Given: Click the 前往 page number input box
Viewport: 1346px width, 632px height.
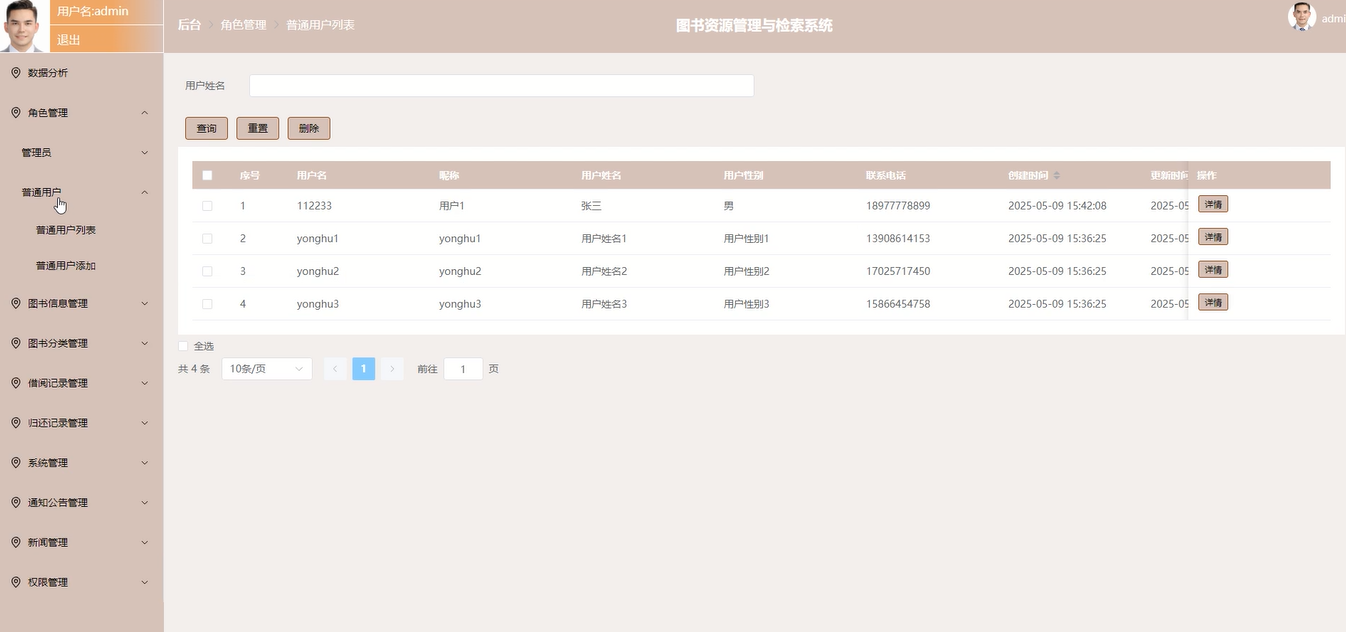Looking at the screenshot, I should click(463, 369).
